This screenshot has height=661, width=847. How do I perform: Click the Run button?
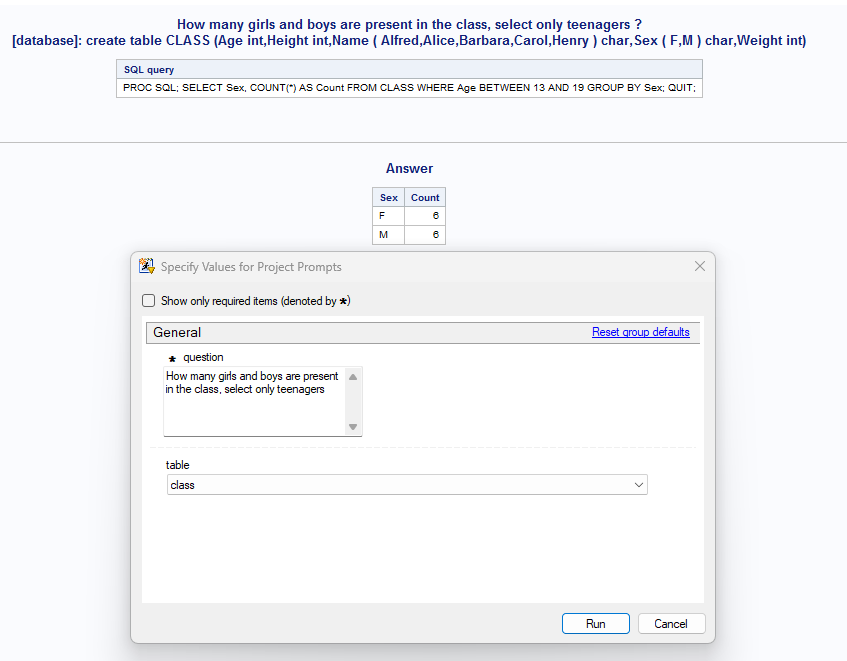click(595, 623)
